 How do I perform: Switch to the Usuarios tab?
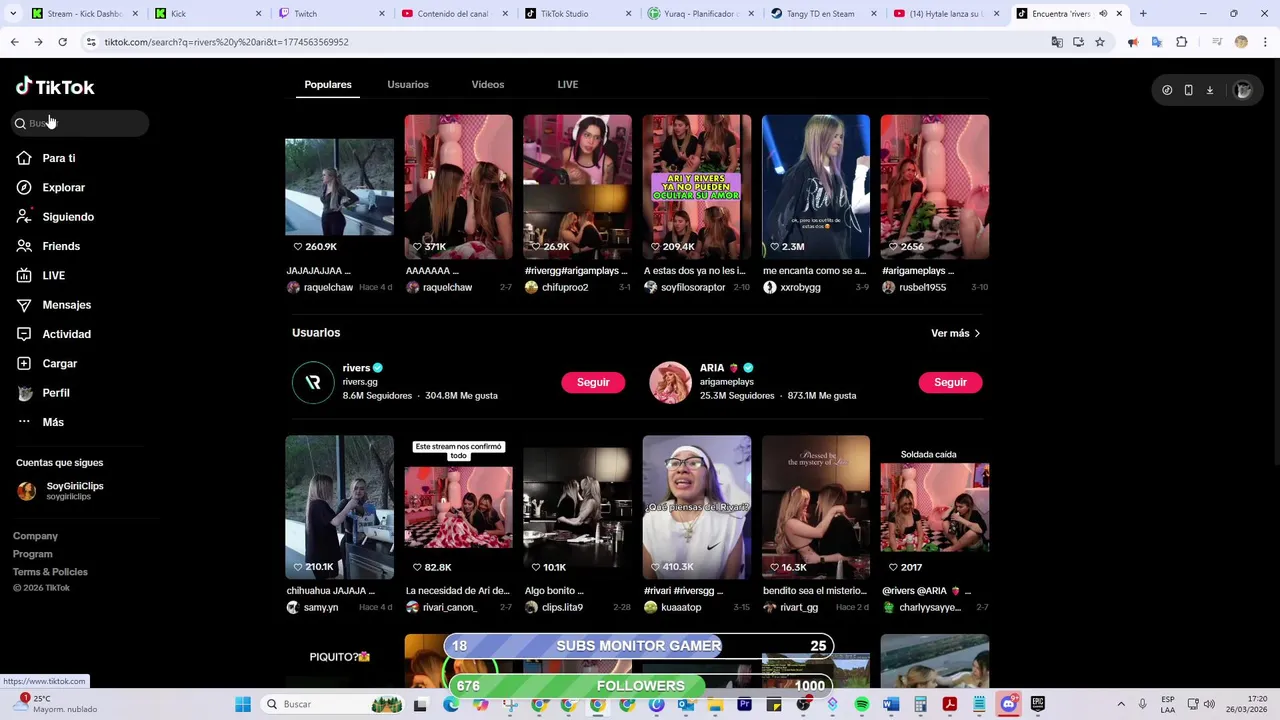pos(408,85)
